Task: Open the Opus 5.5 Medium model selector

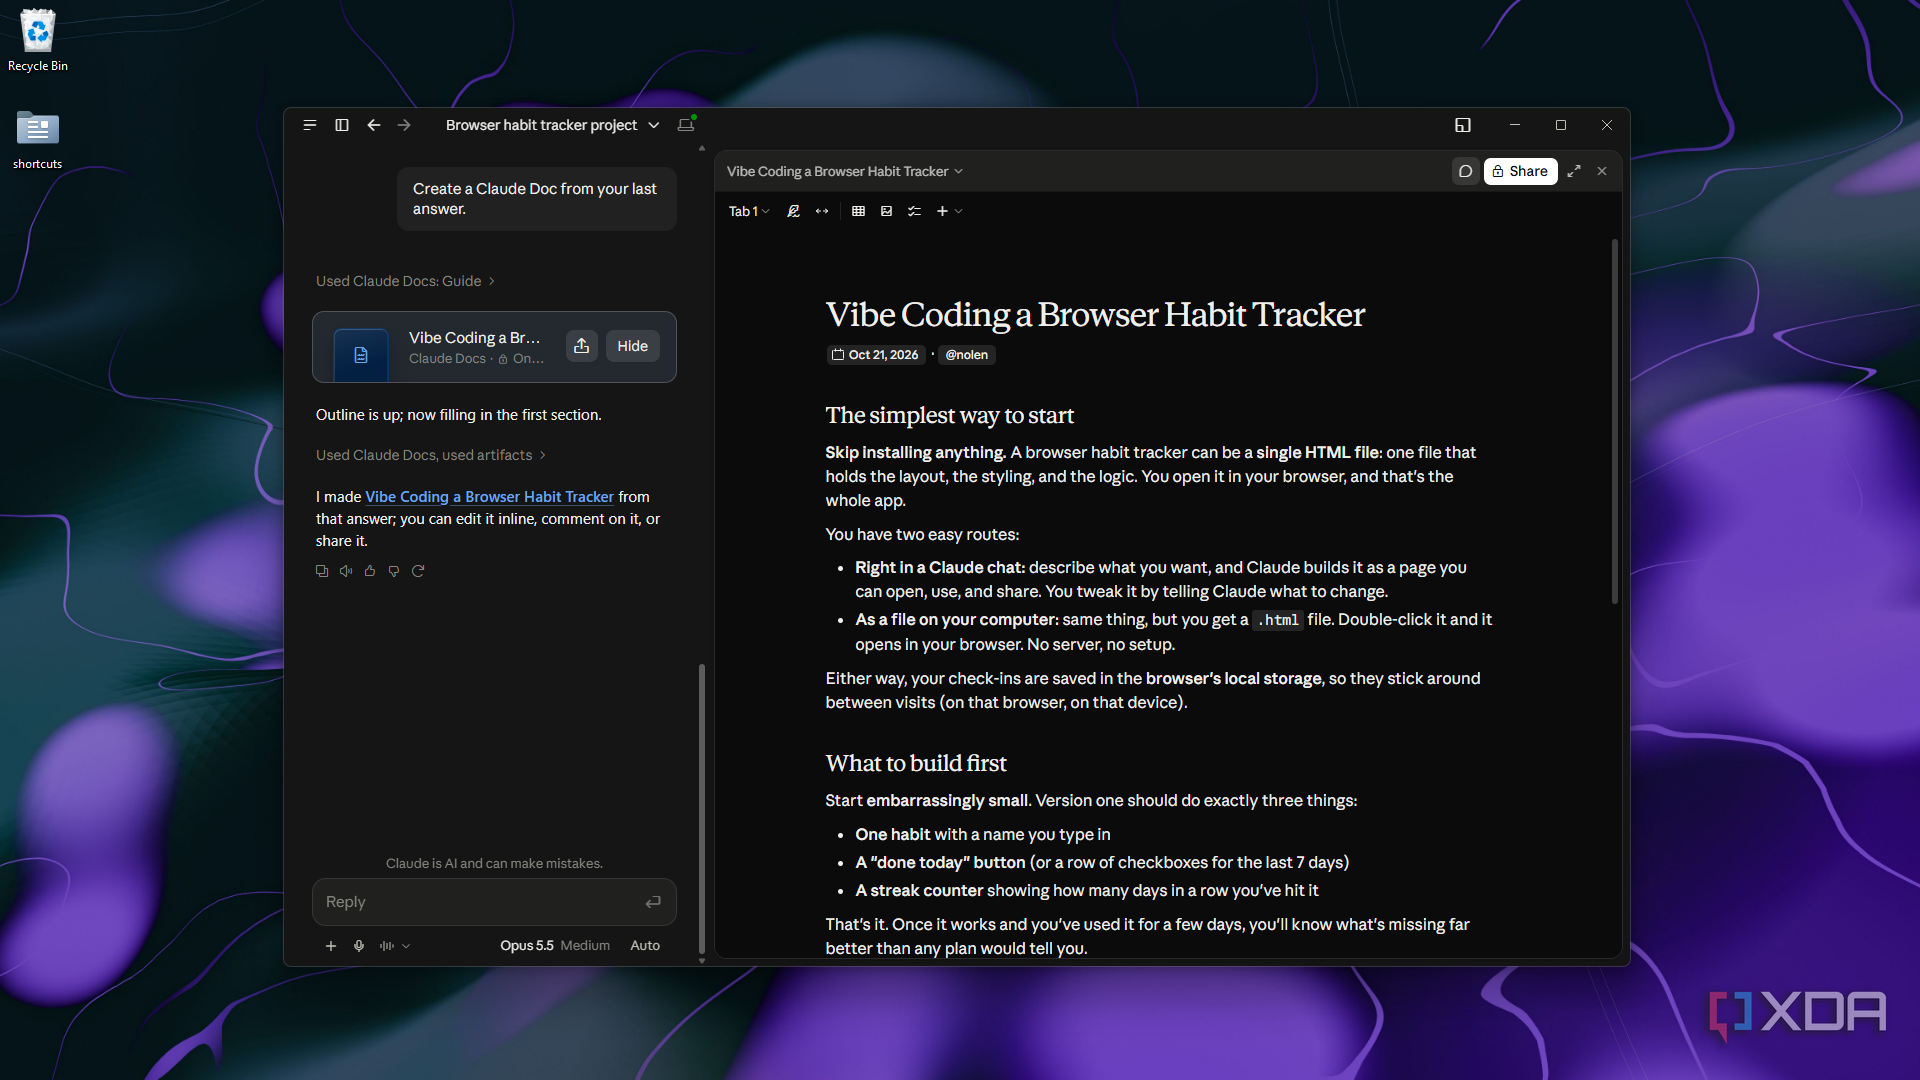Action: (x=555, y=946)
